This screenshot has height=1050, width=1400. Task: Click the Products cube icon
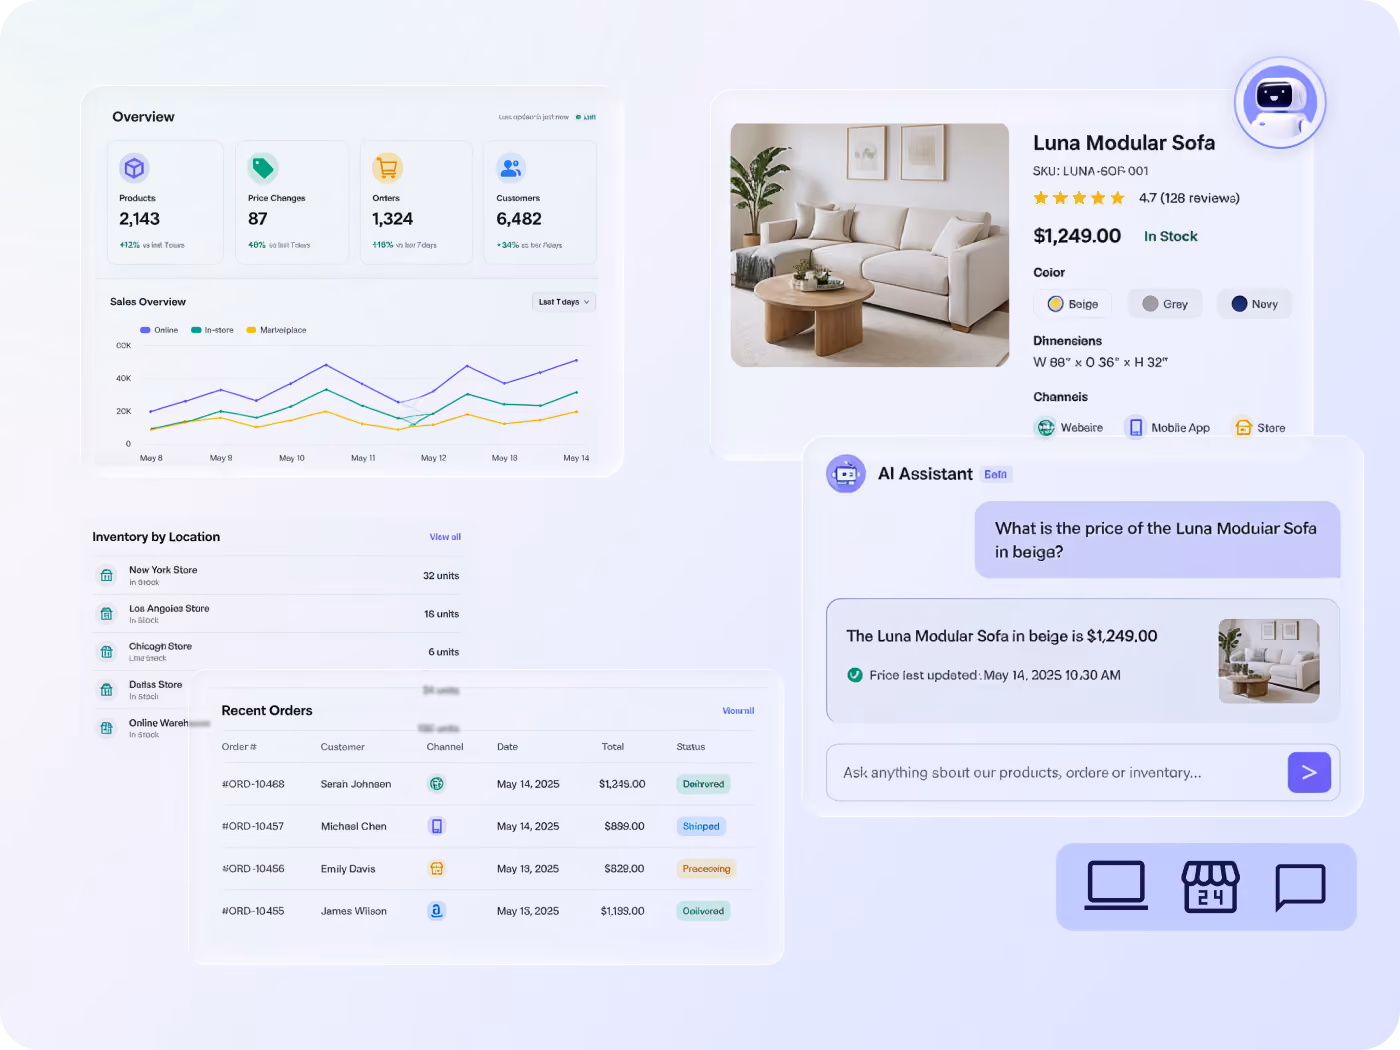coord(135,168)
